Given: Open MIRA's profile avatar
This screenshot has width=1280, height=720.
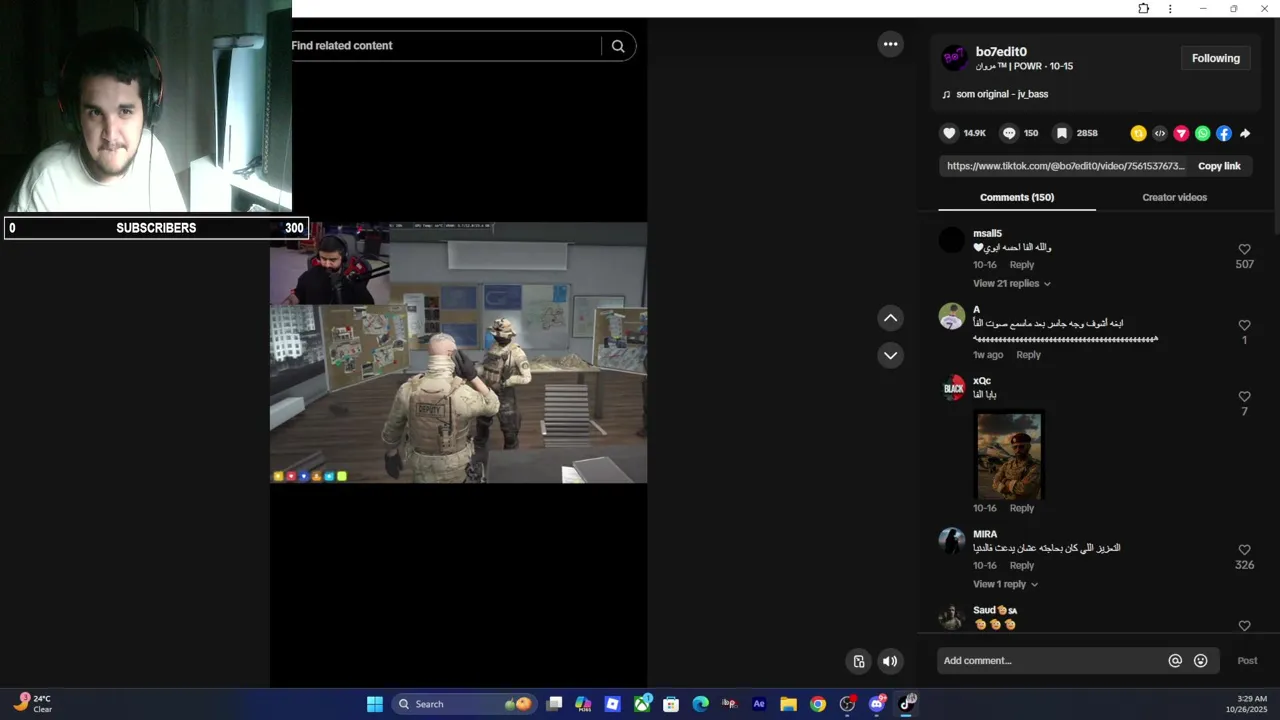Looking at the screenshot, I should (952, 541).
